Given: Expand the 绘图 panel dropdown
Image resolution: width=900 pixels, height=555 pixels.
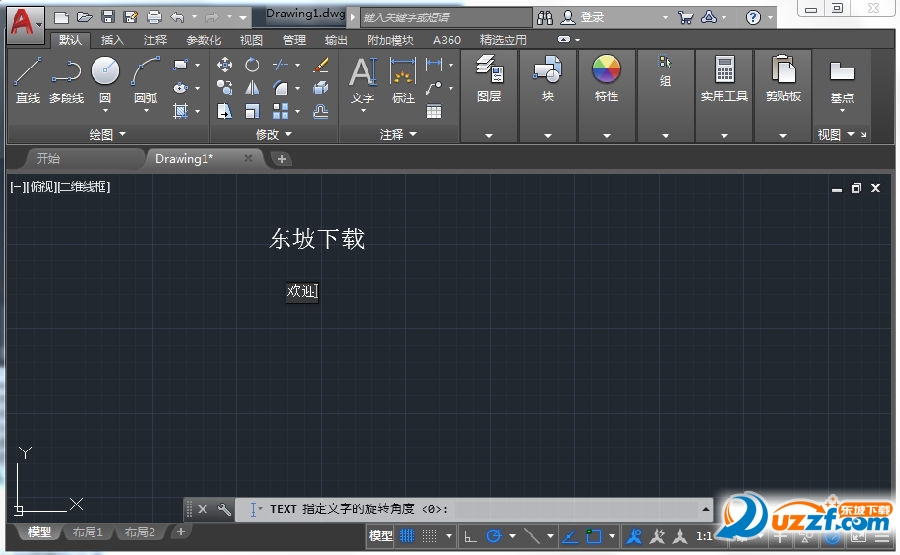Looking at the screenshot, I should click(x=107, y=134).
